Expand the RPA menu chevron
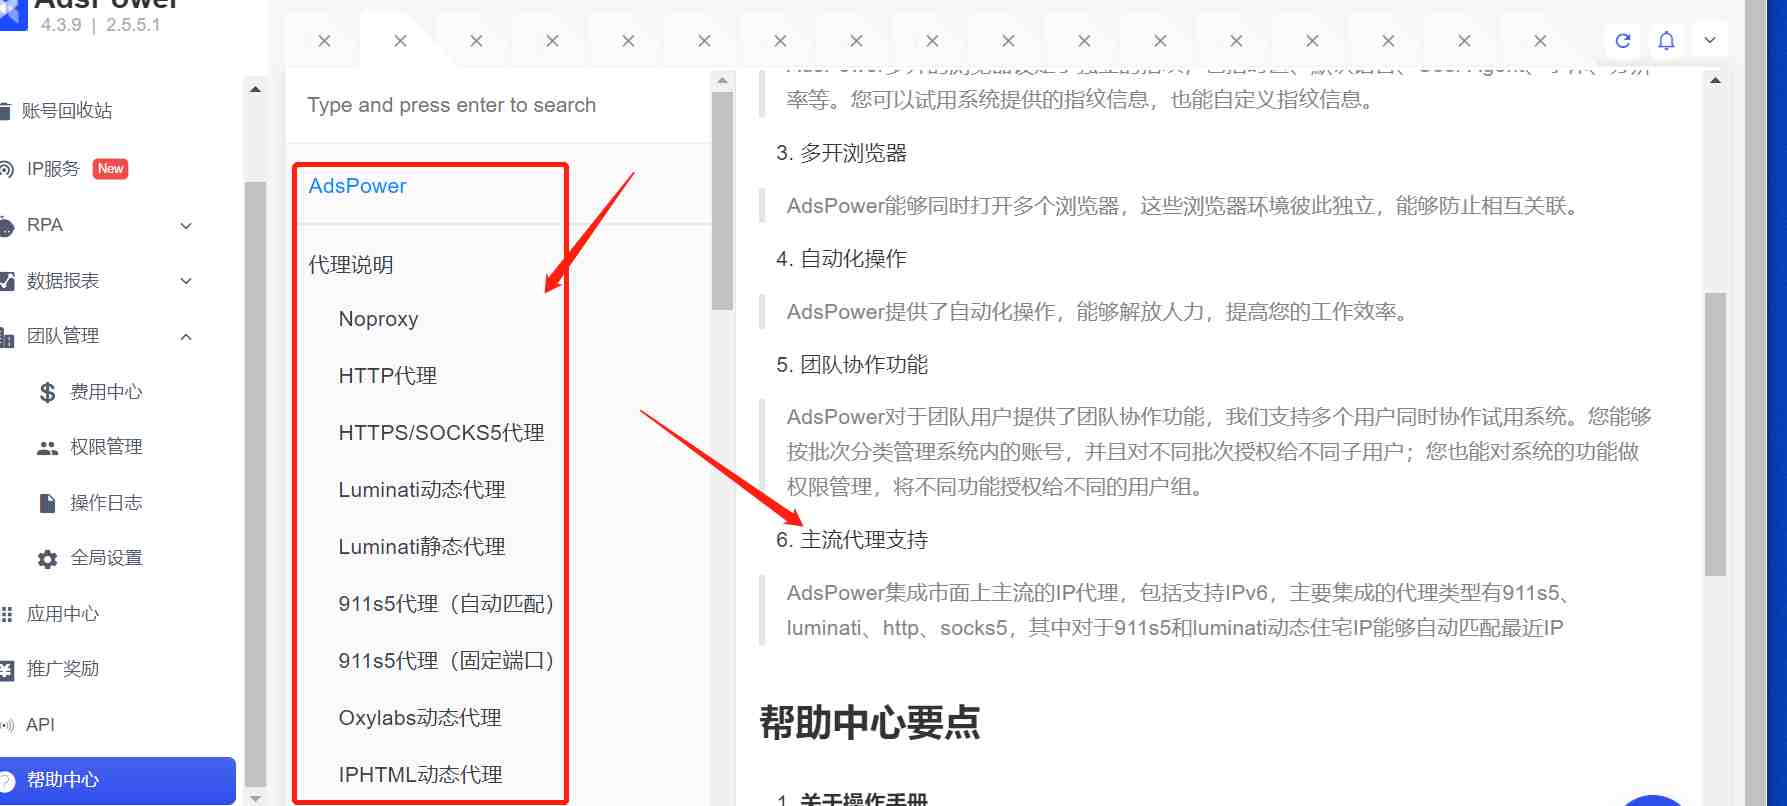 click(186, 226)
